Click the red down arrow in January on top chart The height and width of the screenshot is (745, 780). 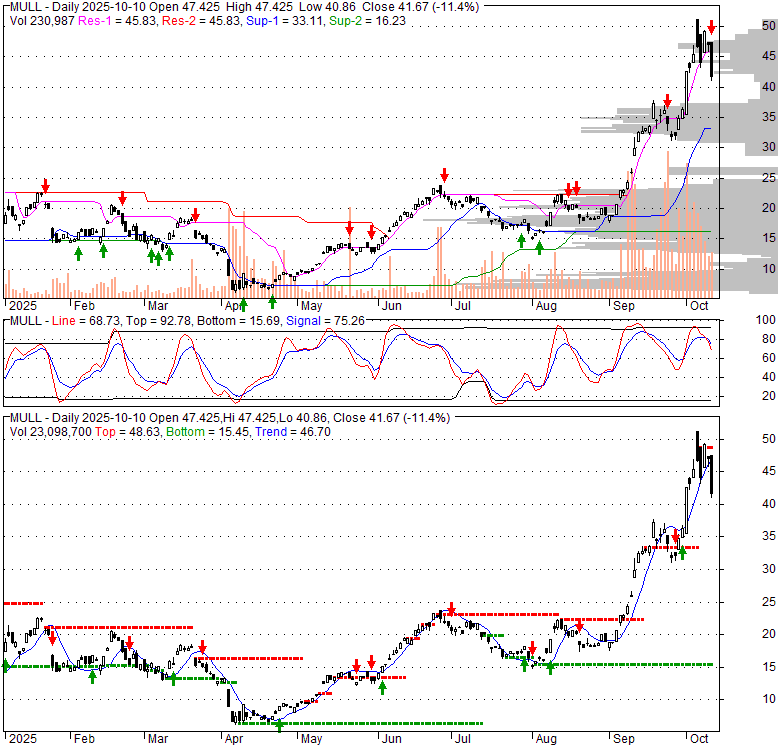[44, 186]
